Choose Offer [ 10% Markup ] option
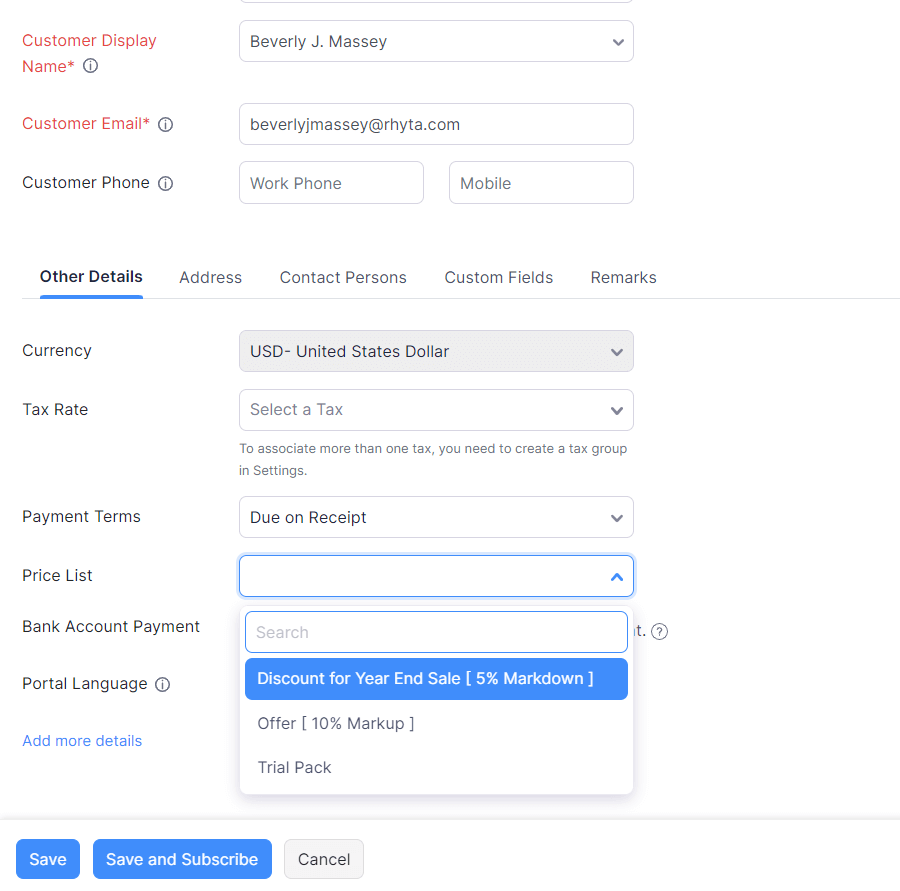 [336, 723]
